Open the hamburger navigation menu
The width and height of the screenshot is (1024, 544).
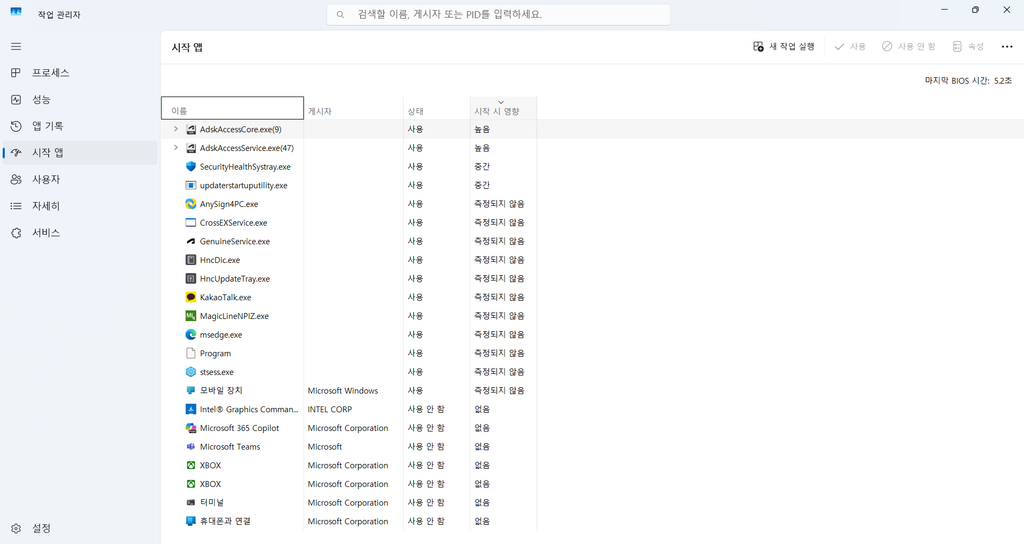coord(16,46)
